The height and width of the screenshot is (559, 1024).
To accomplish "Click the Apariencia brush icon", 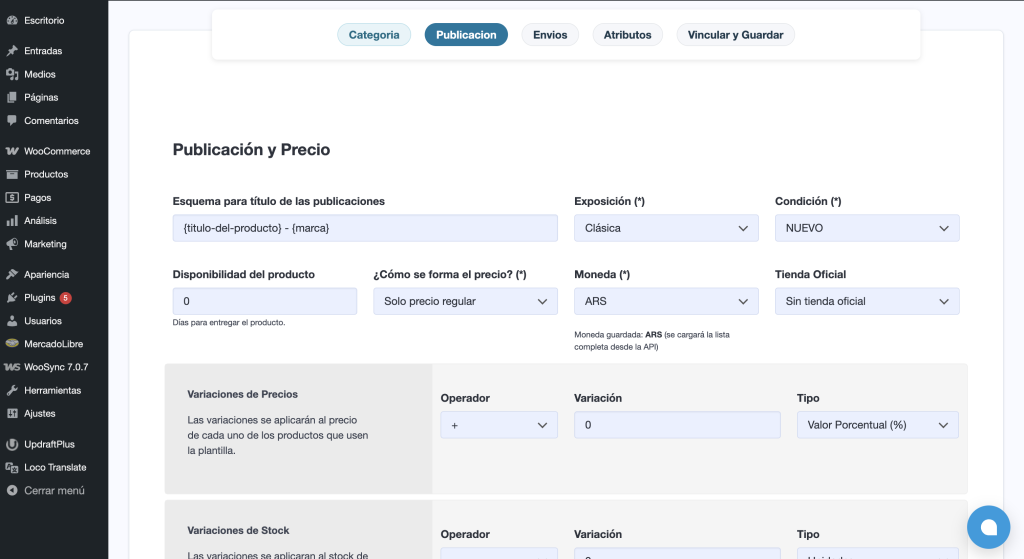I will coord(12,274).
